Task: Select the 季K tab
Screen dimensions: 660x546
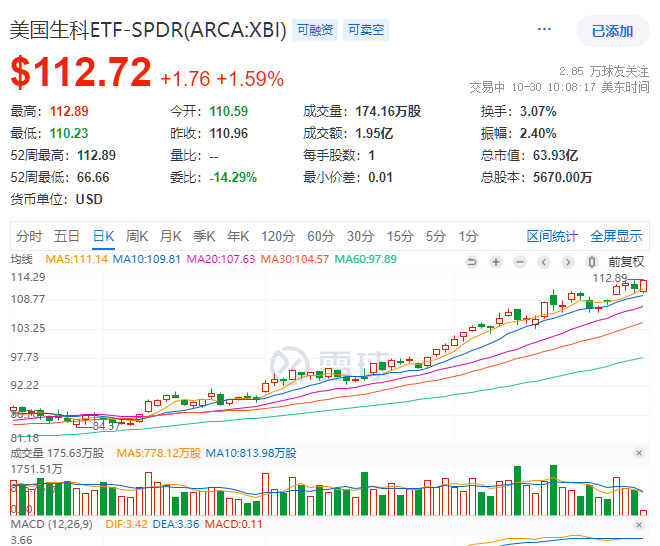Action: point(204,236)
